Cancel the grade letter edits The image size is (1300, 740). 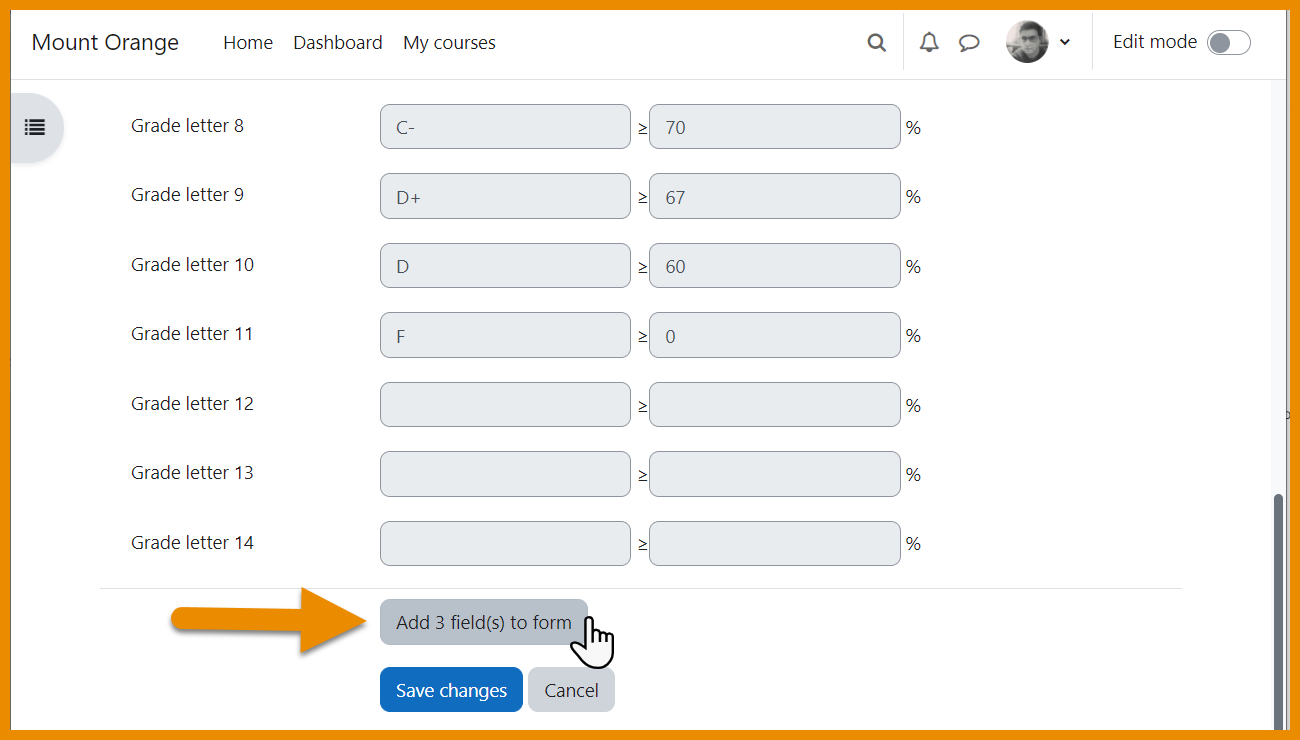pyautogui.click(x=571, y=690)
